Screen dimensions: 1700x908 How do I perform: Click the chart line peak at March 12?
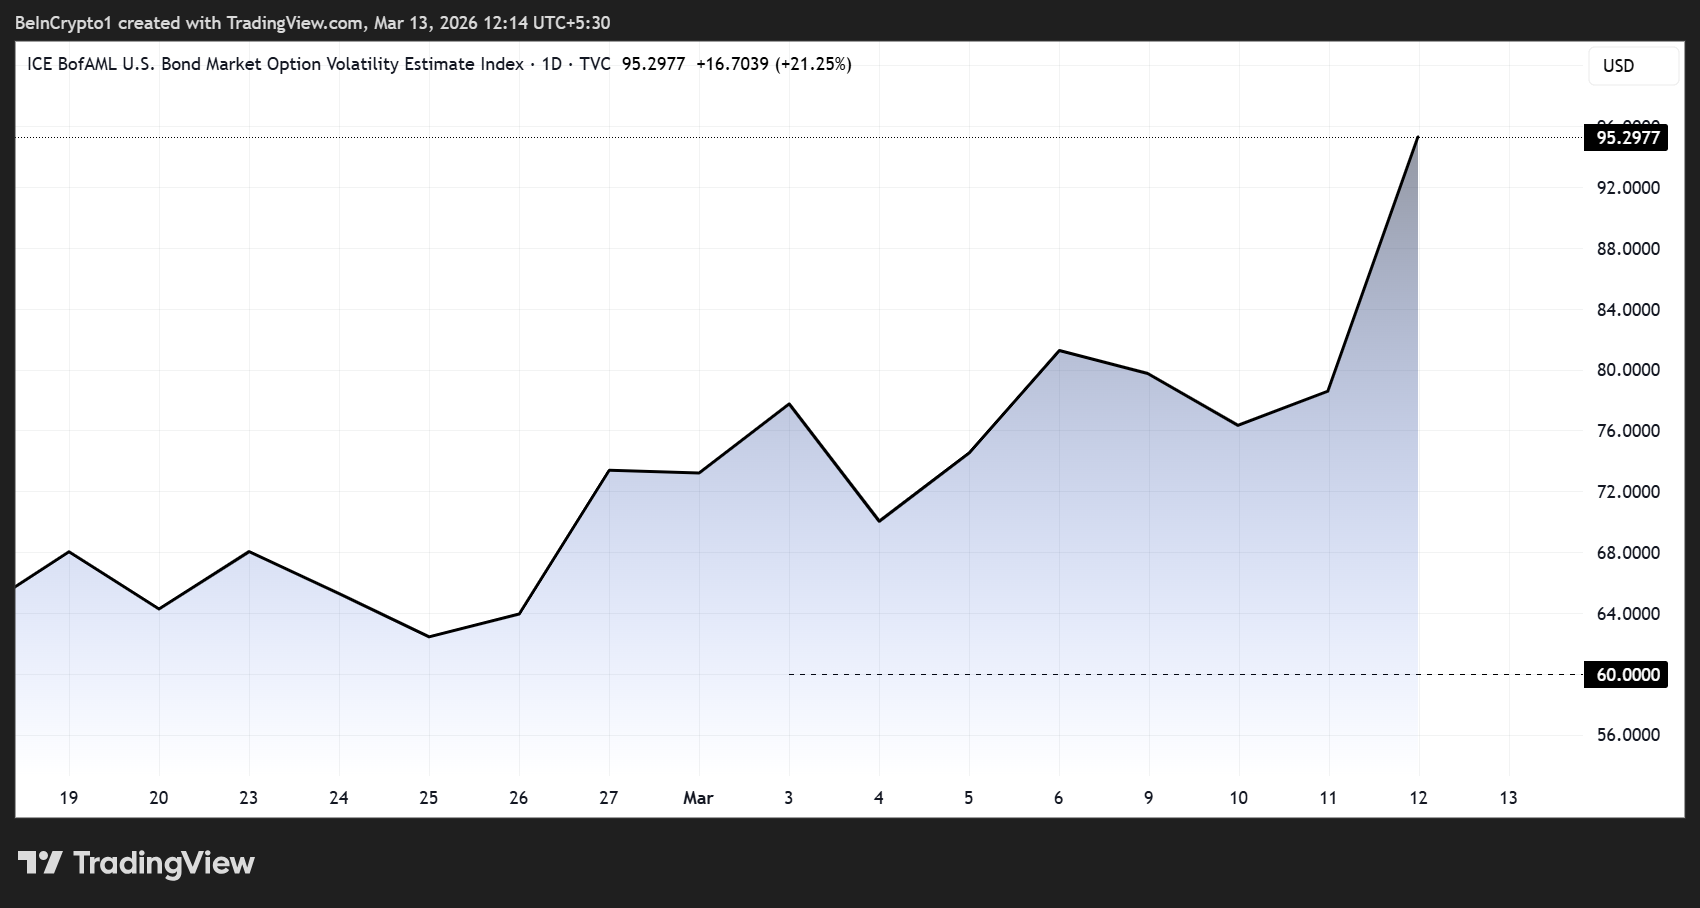point(1418,137)
